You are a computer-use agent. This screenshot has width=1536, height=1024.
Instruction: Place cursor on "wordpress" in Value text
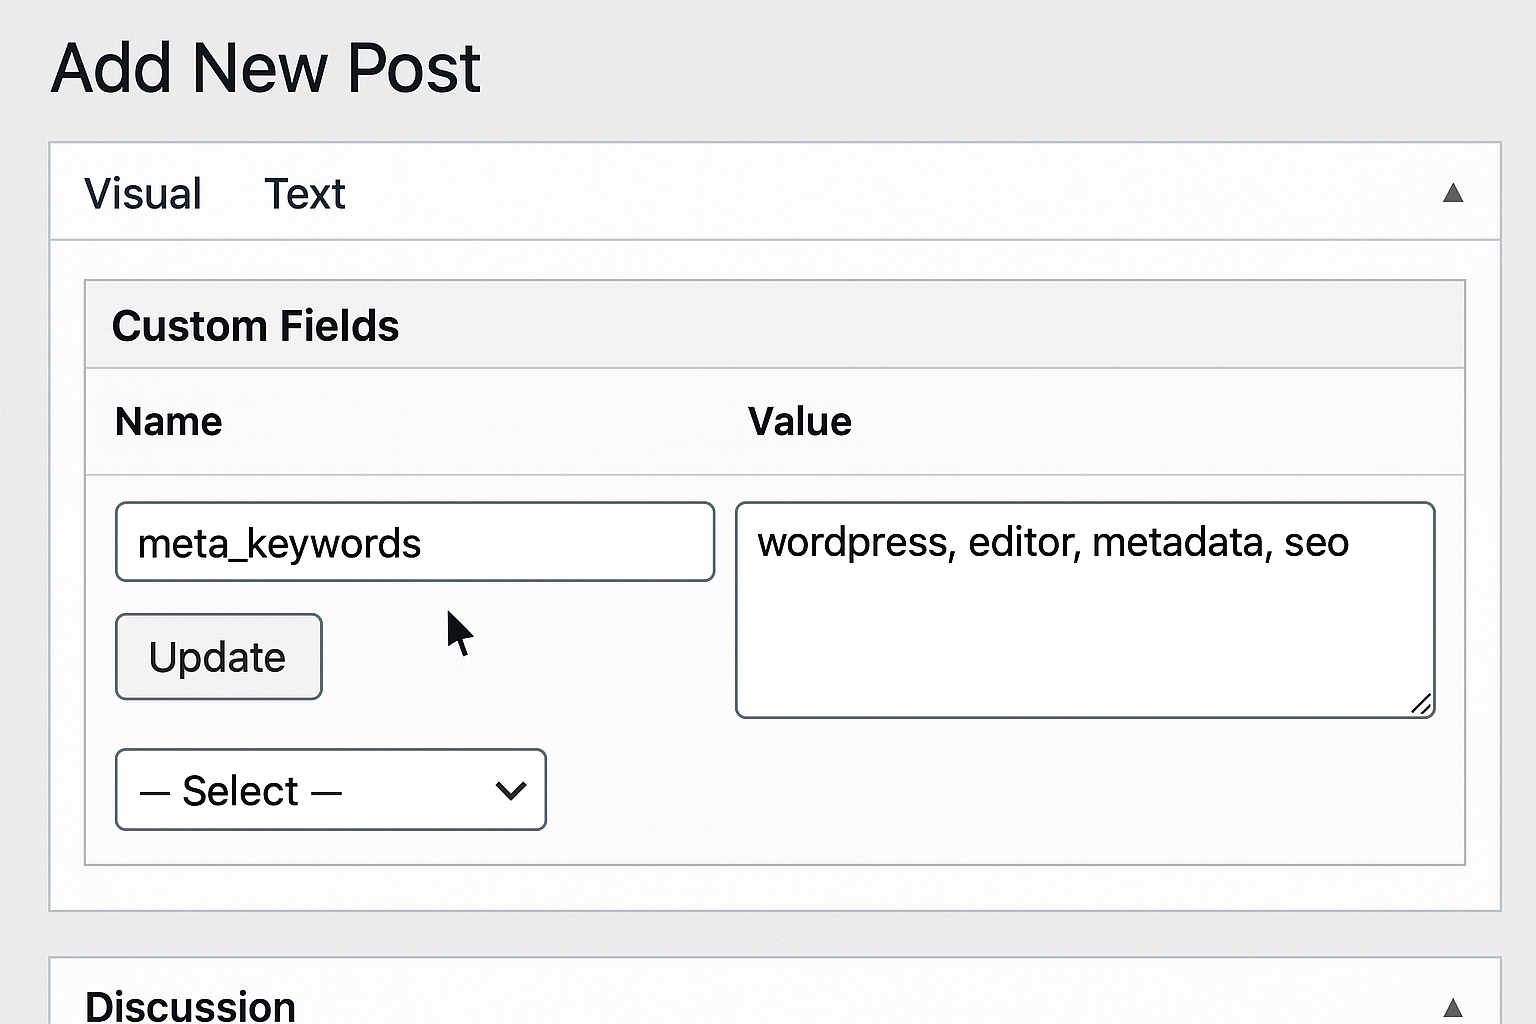pos(855,543)
